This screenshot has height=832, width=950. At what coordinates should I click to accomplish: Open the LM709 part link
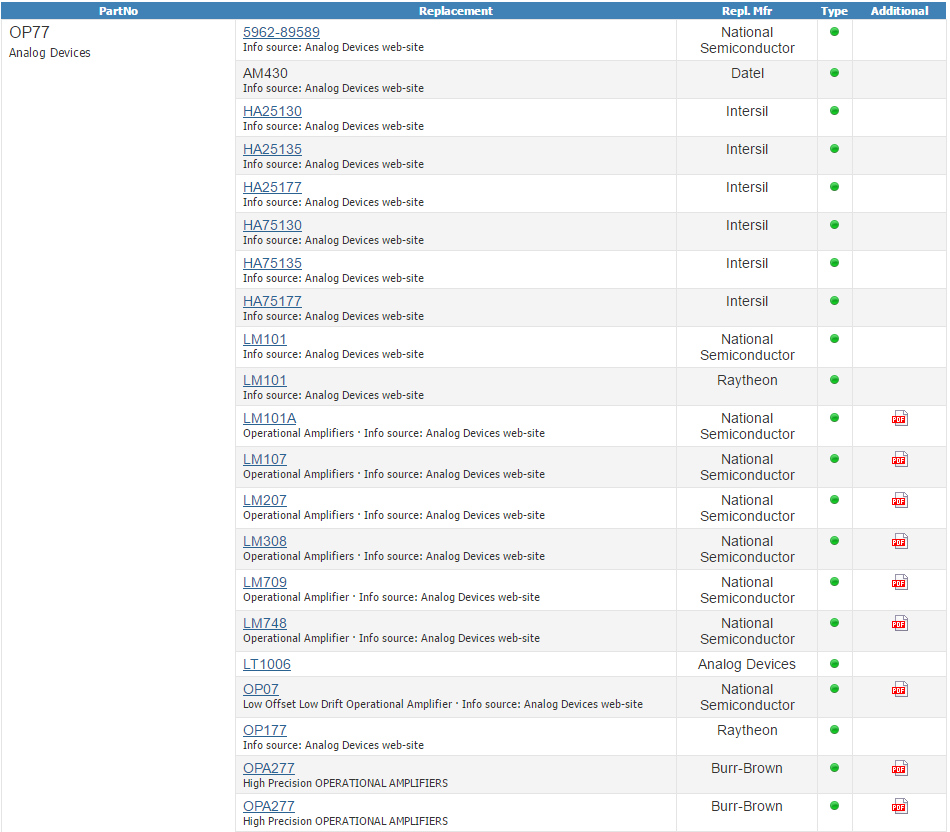tap(265, 582)
